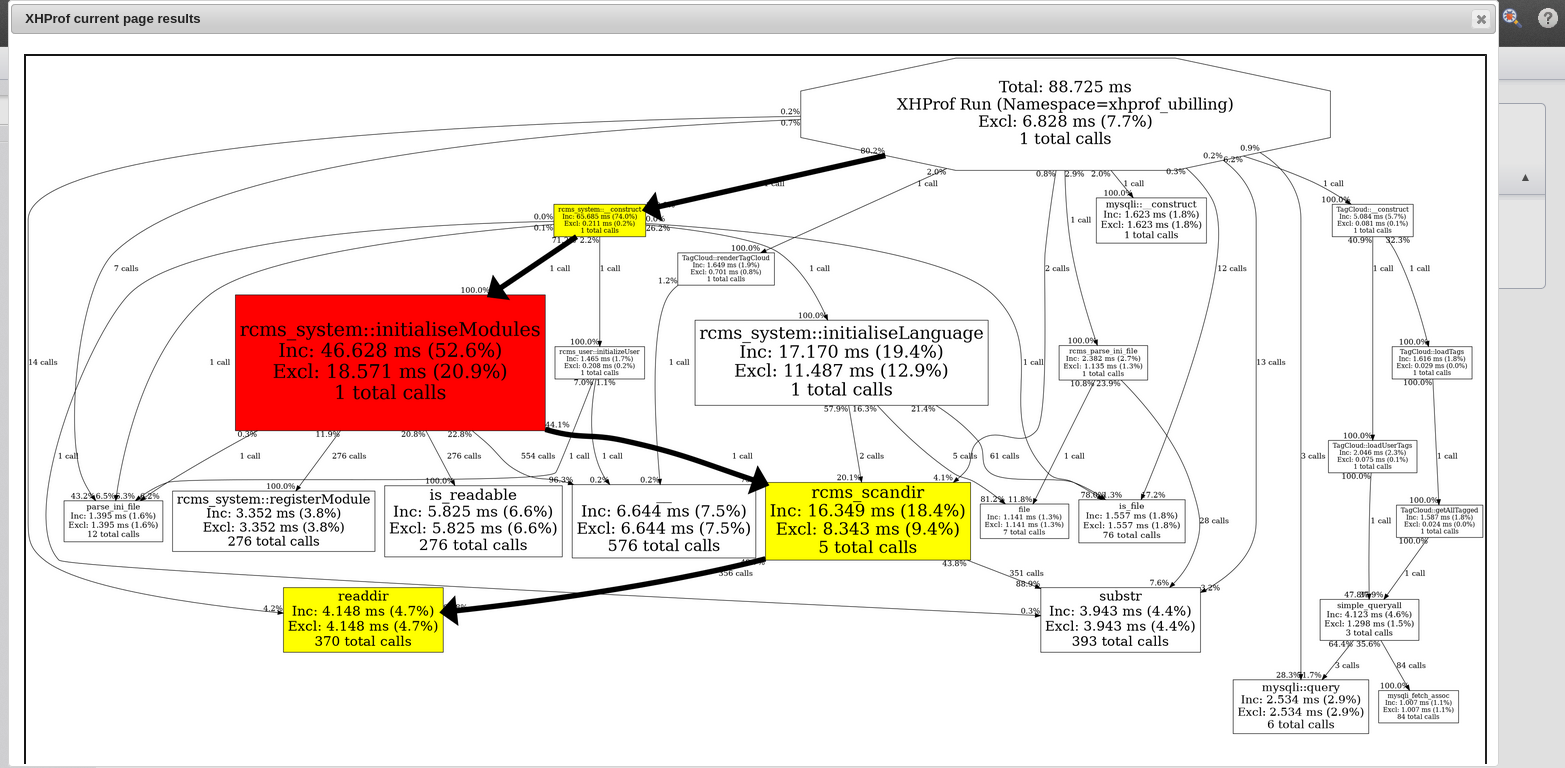1565x768 pixels.
Task: Open the bug magnifier debug icon
Action: (1511, 18)
